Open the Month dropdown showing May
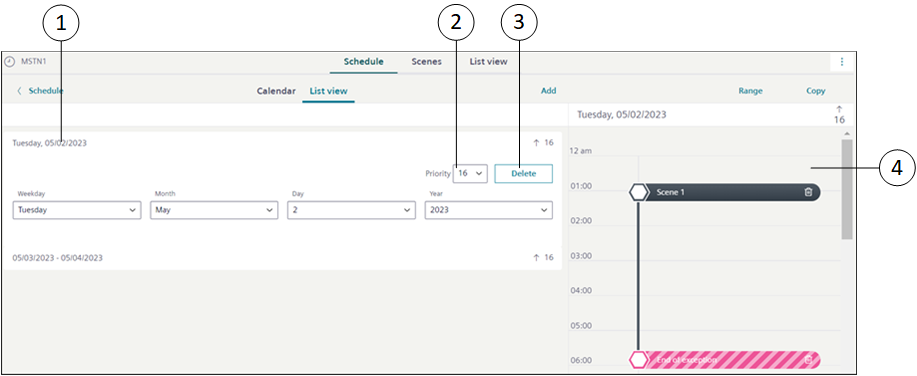917x376 pixels. click(214, 210)
